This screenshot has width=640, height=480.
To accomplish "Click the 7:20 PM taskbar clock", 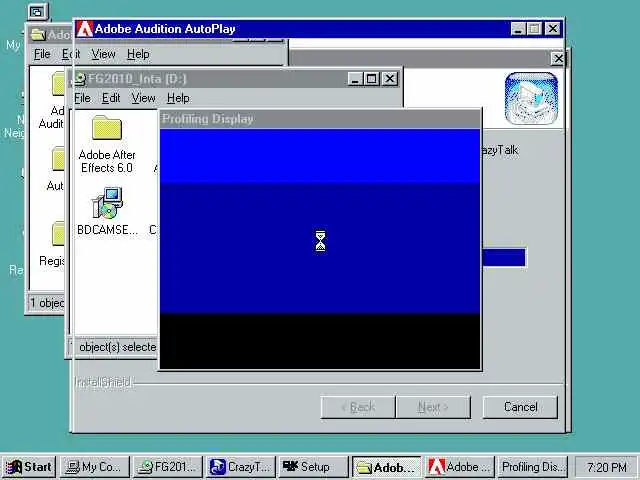I will [x=607, y=467].
